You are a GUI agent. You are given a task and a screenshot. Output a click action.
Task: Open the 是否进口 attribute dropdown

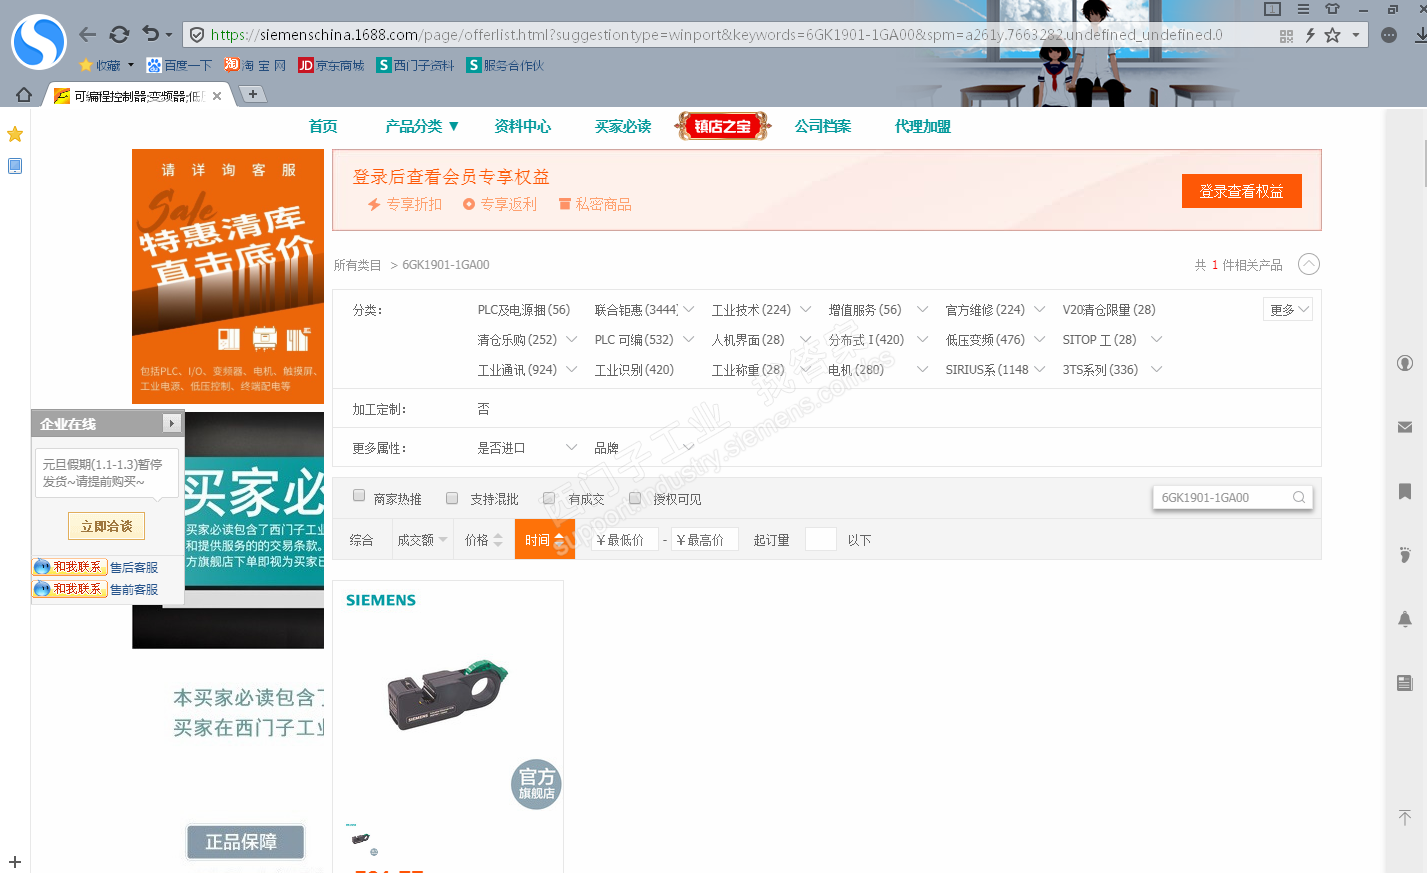click(527, 448)
